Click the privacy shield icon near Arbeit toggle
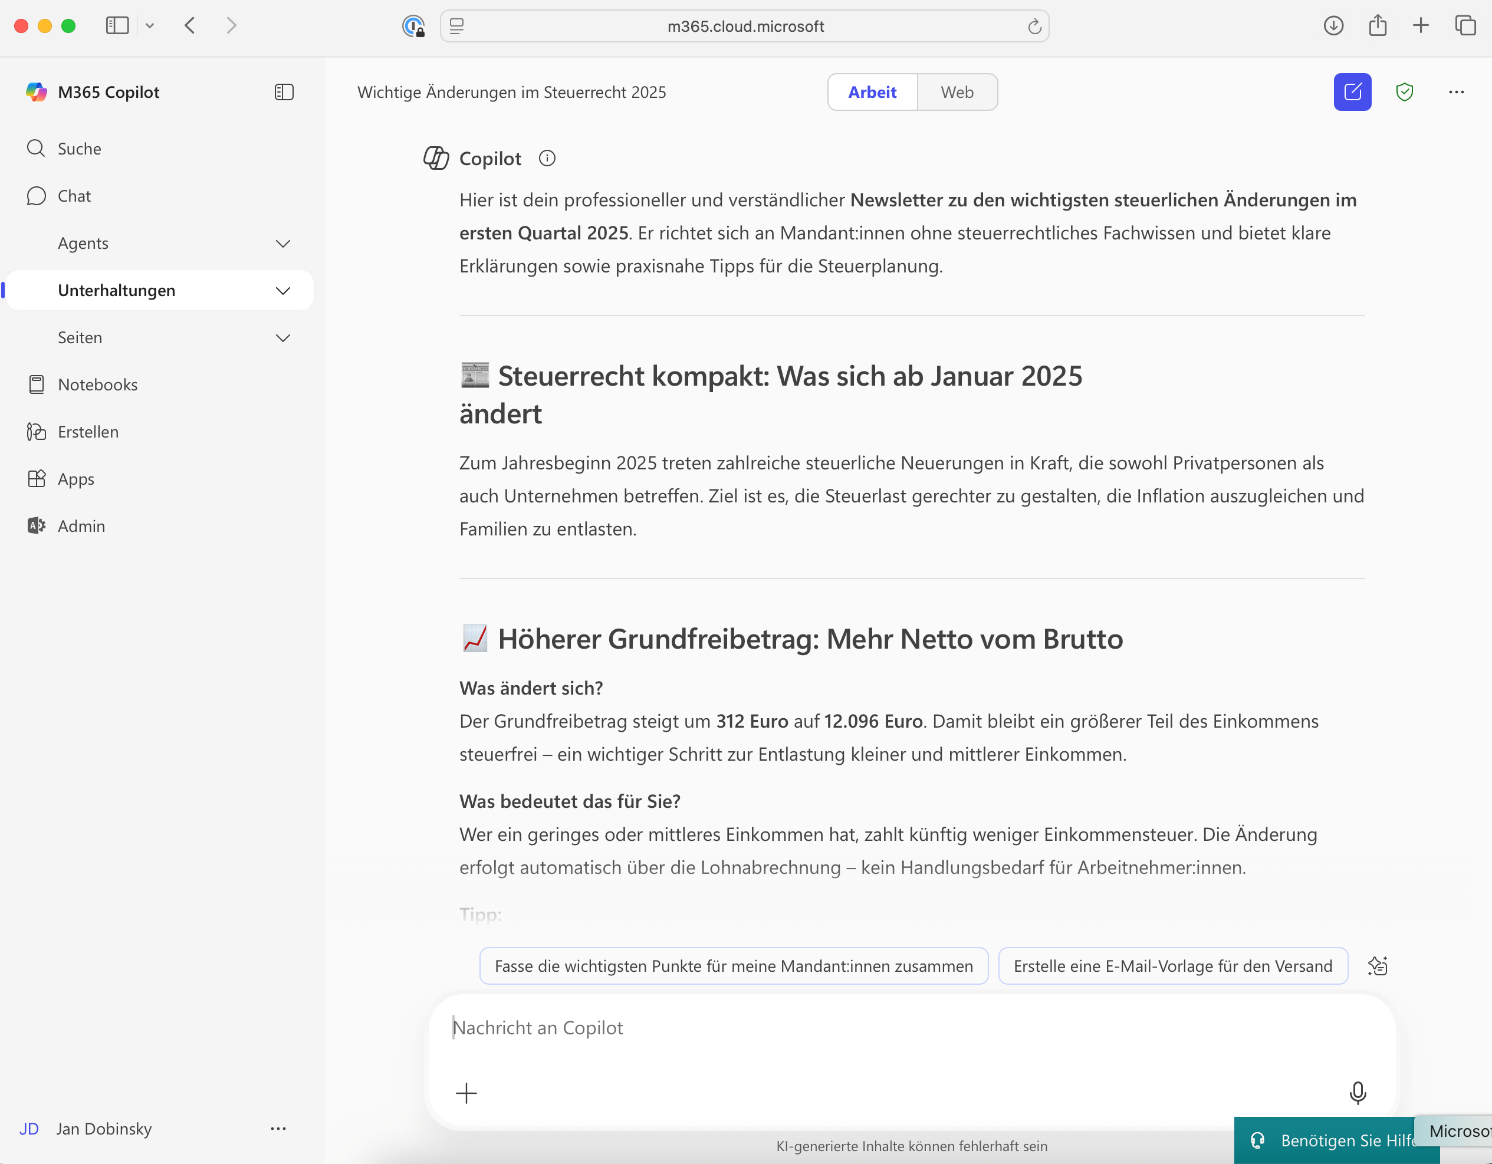This screenshot has width=1492, height=1164. 1404,91
